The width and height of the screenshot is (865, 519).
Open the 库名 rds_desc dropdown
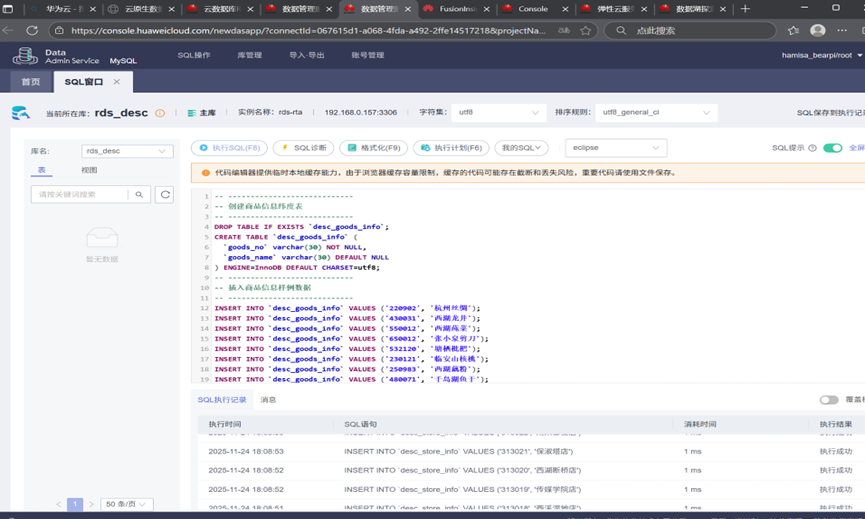point(127,151)
